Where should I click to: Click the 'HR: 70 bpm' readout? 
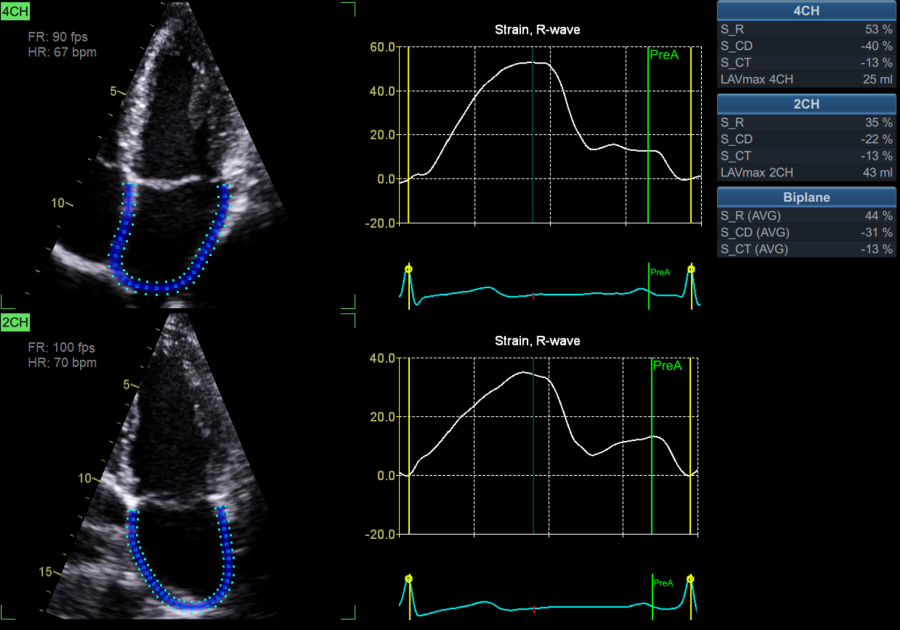pyautogui.click(x=62, y=363)
